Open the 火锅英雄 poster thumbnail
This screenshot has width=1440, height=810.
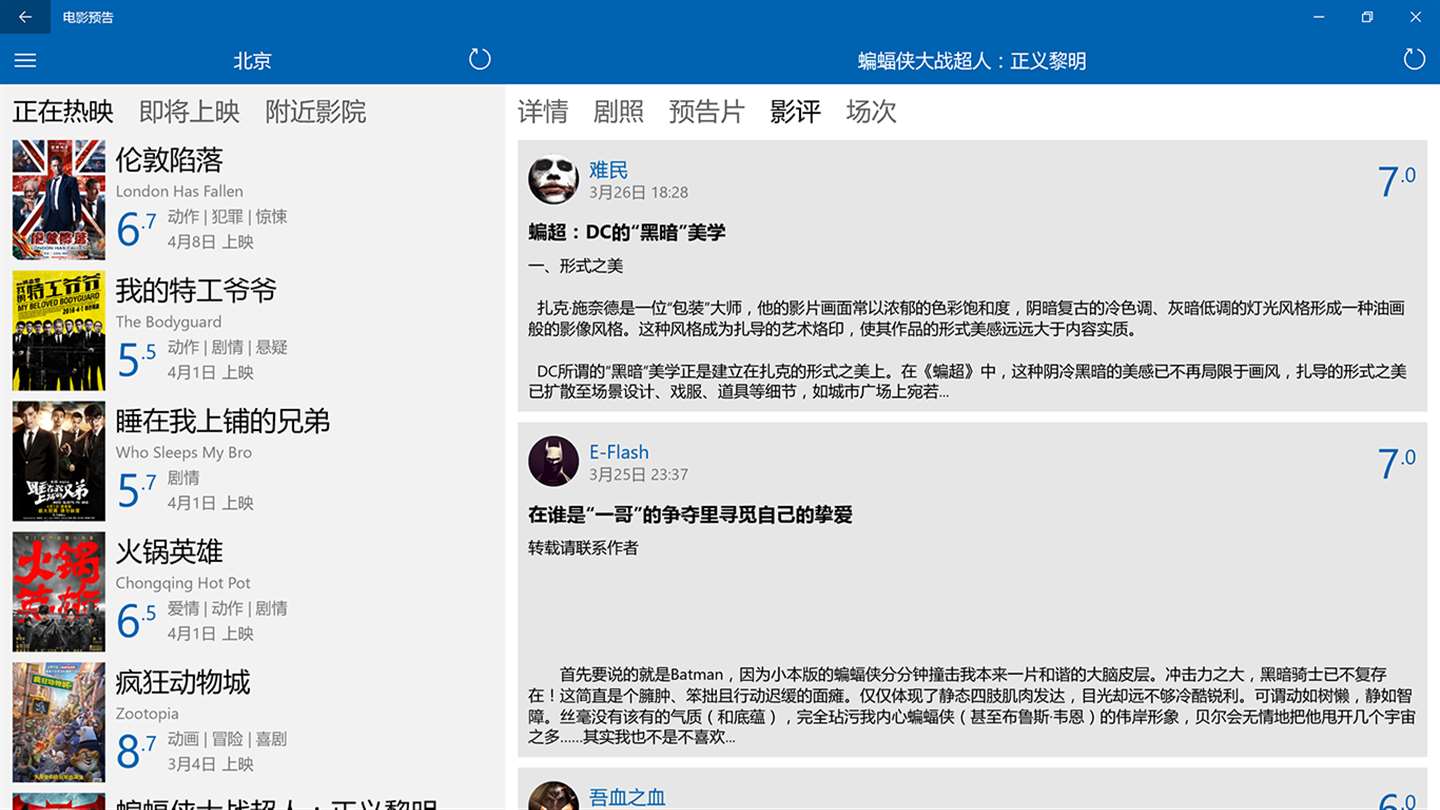(59, 592)
